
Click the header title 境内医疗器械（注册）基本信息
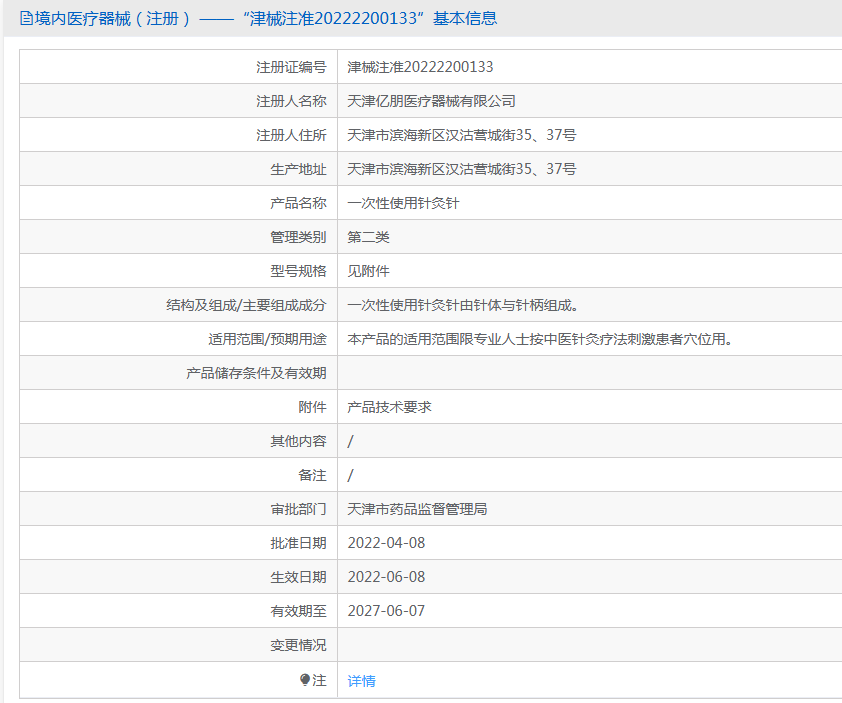coord(266,18)
